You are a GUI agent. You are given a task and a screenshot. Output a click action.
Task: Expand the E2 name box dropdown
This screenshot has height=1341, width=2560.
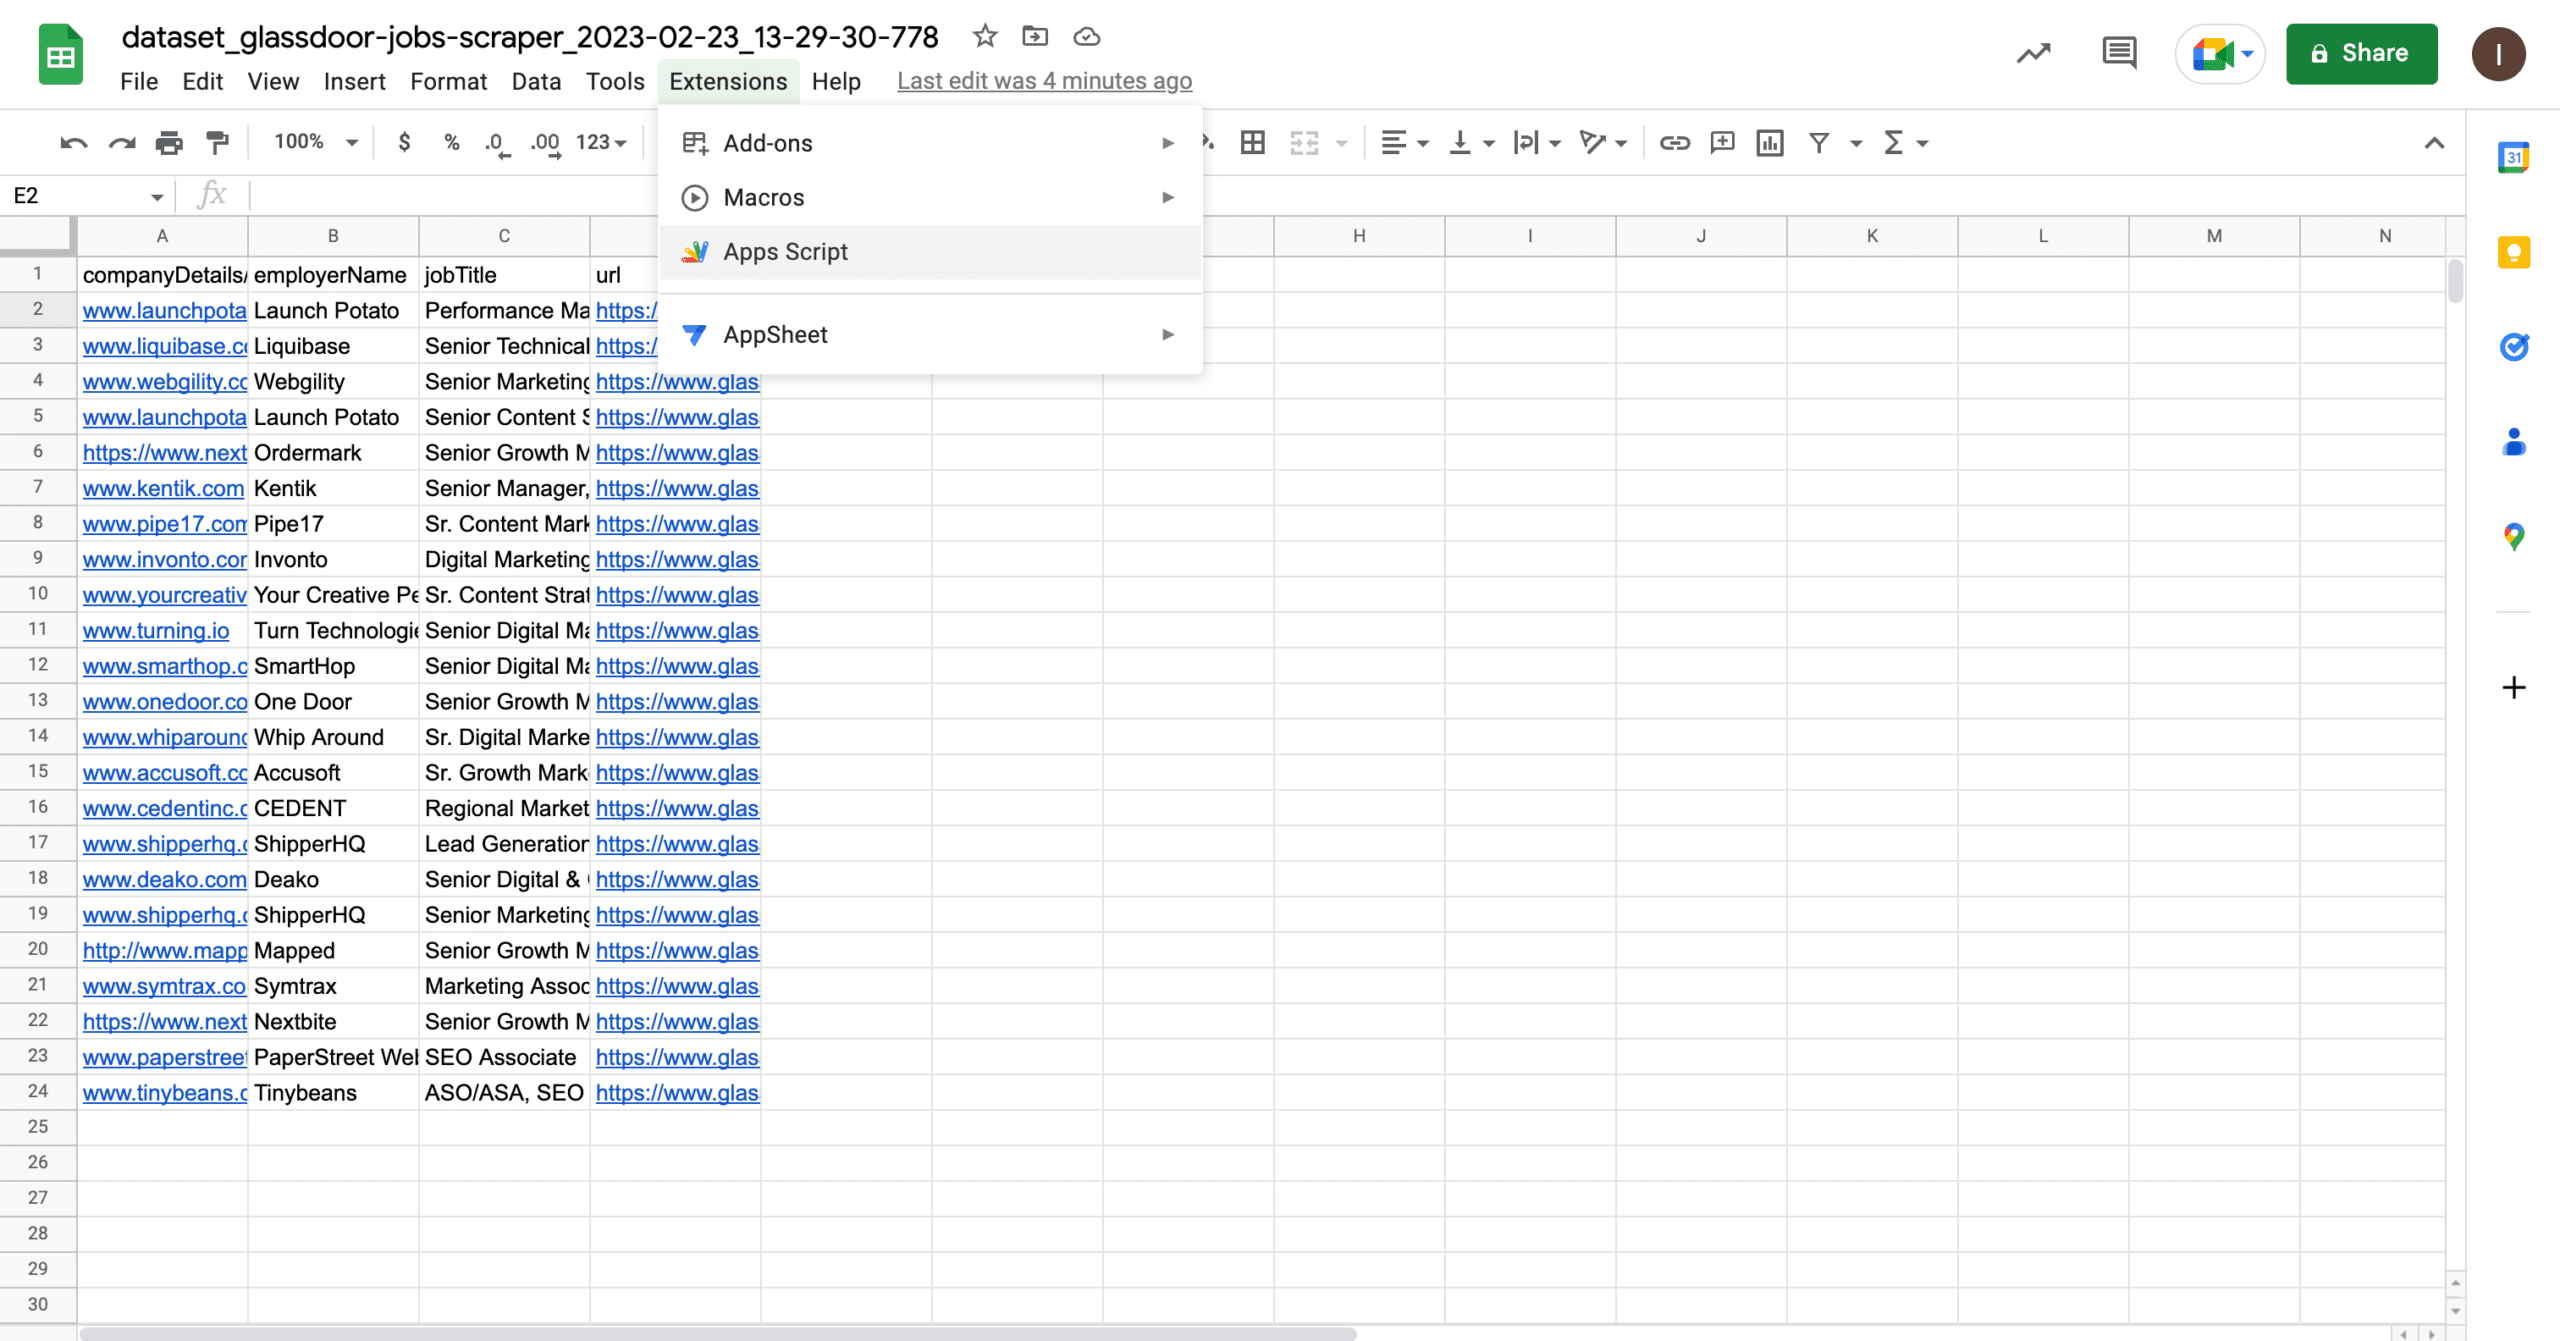(157, 197)
